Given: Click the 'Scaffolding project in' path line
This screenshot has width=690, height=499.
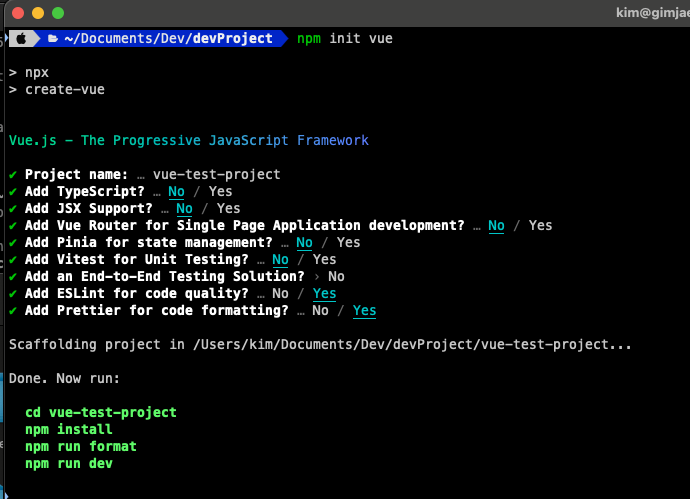Looking at the screenshot, I should click(320, 345).
